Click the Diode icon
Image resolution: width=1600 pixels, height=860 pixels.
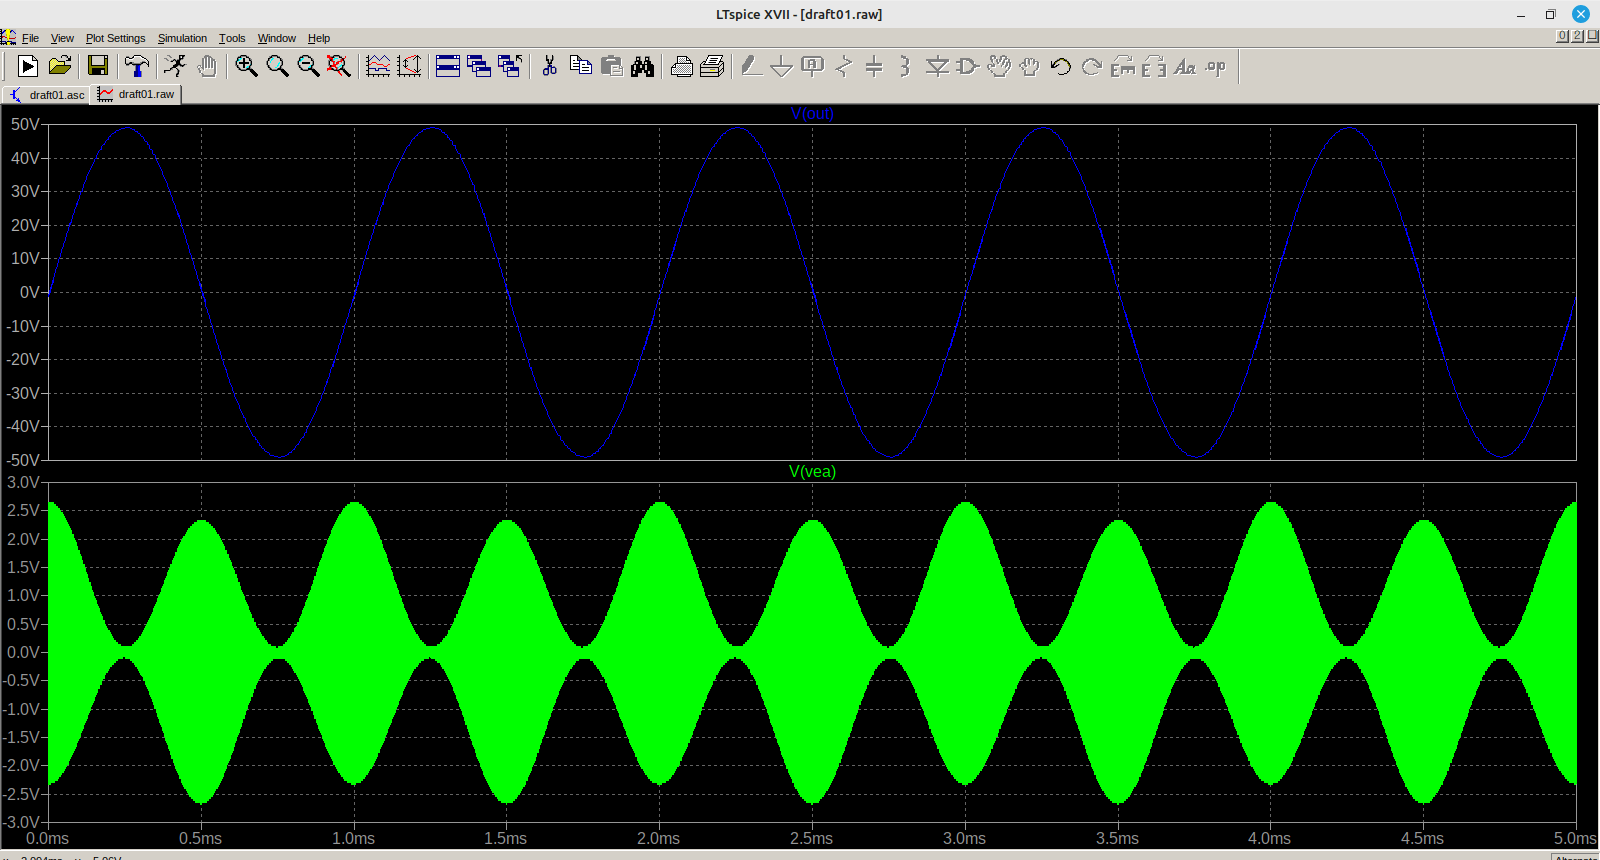(937, 66)
